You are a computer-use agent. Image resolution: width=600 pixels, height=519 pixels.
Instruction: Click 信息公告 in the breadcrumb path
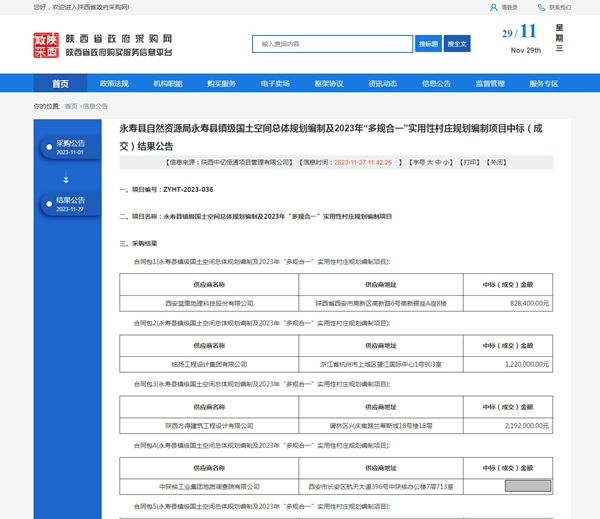click(95, 106)
